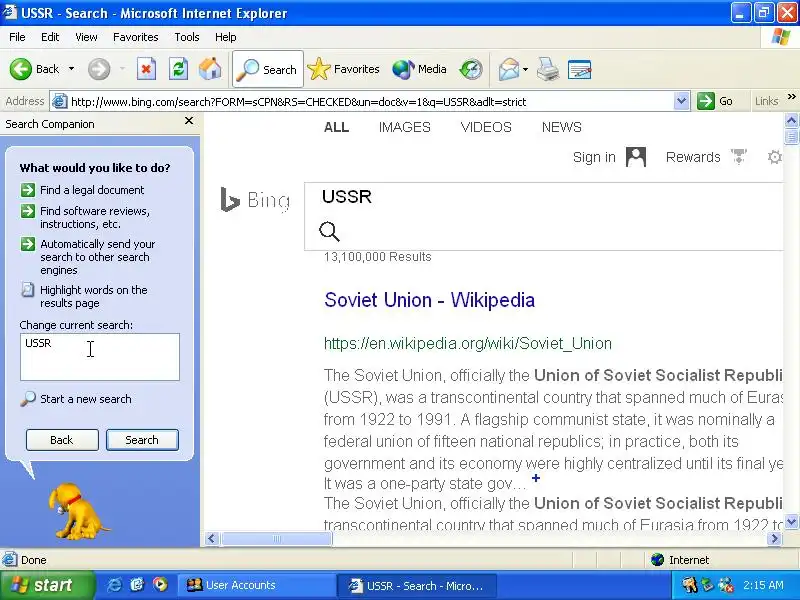Screen dimensions: 800x600
Task: Open the Tools menu
Action: tap(187, 37)
